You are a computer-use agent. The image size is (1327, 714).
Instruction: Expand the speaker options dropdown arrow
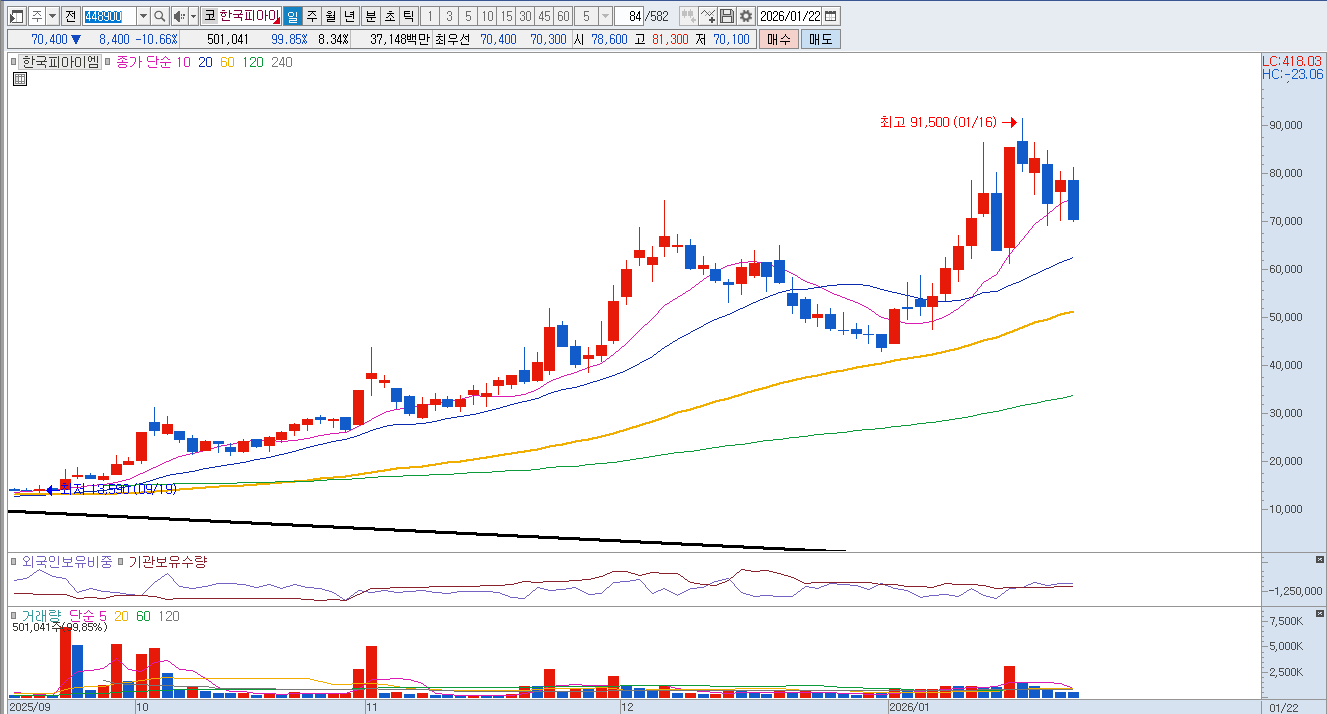coord(192,16)
